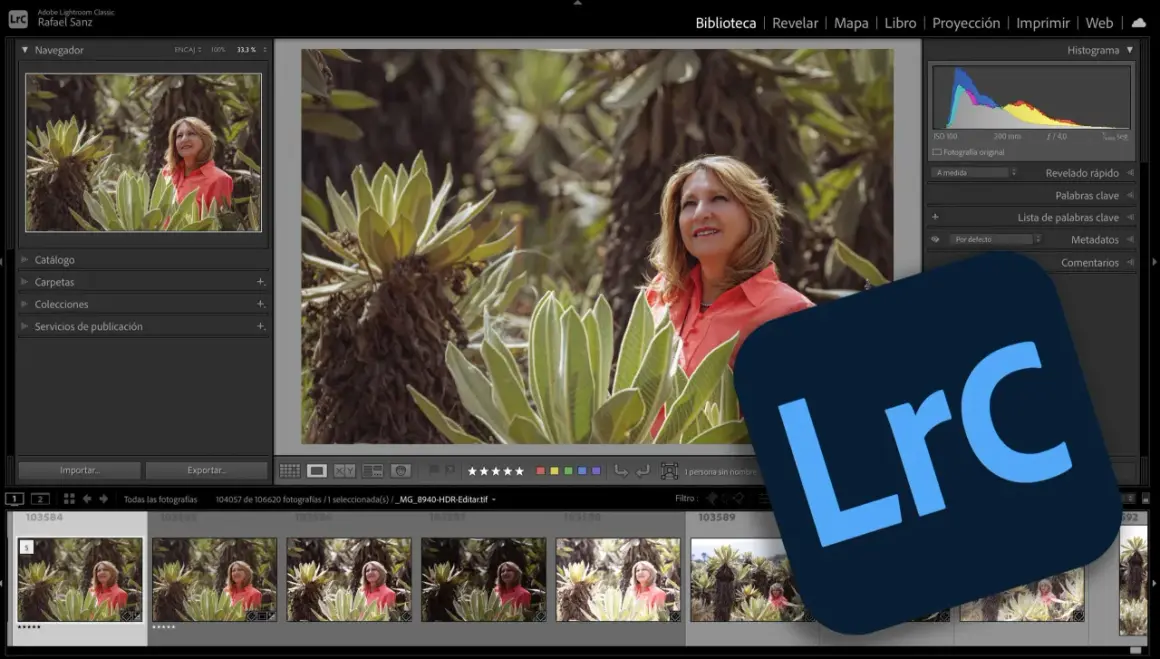Collapse the Navegador panel
Image resolution: width=1160 pixels, height=659 pixels.
[24, 50]
